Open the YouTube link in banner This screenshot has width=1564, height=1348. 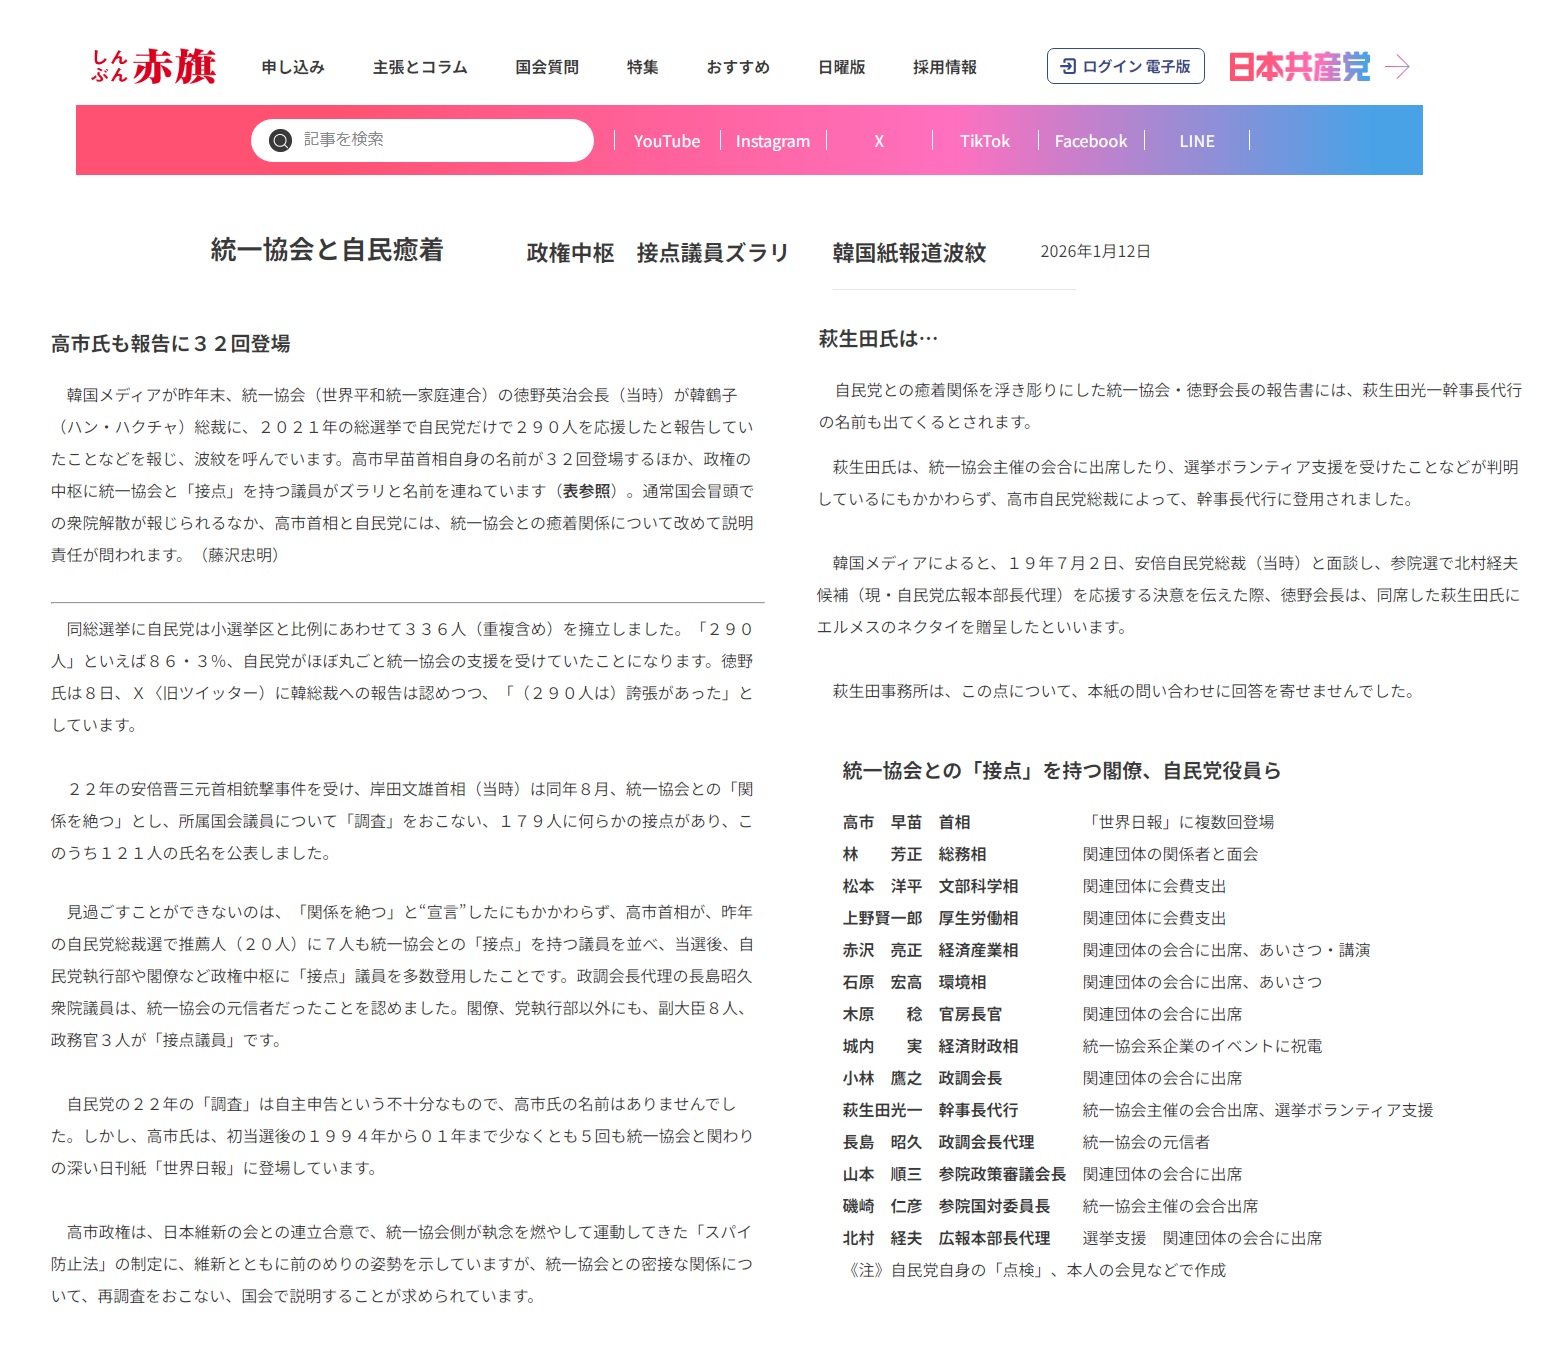coord(666,141)
